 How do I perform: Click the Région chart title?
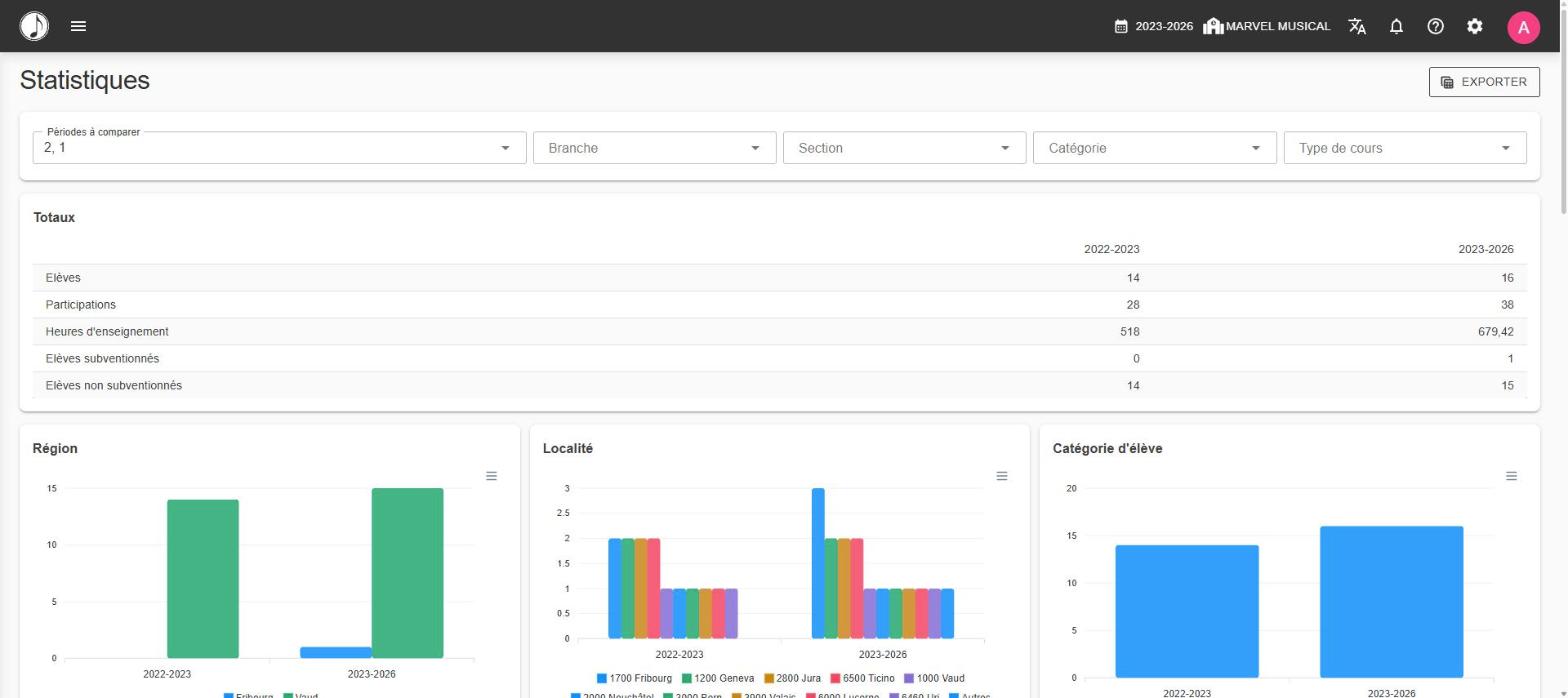tap(55, 449)
